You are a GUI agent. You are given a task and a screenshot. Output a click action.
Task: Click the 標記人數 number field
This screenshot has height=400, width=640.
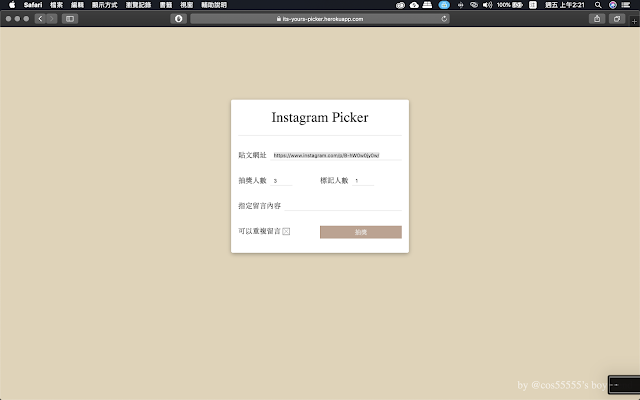click(363, 180)
